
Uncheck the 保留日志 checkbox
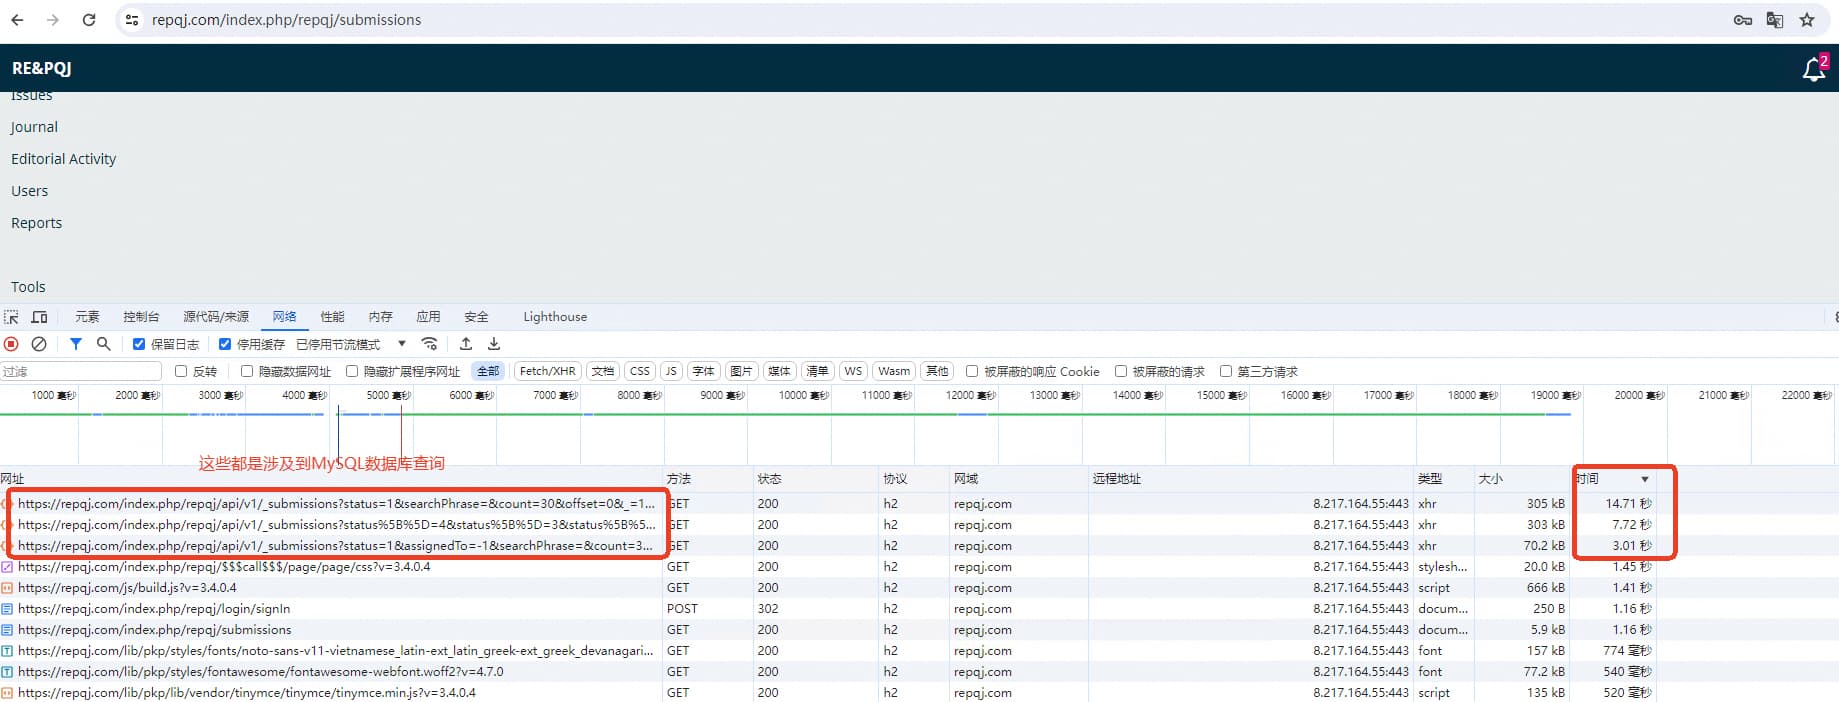click(x=139, y=344)
